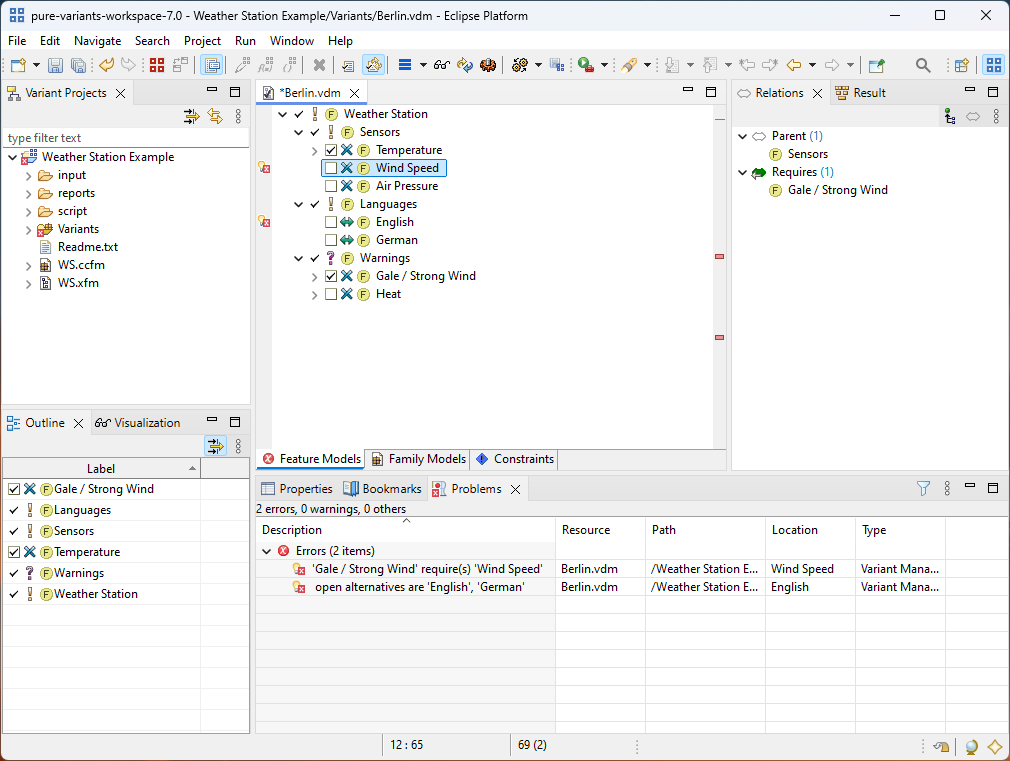Uncheck the Temperature feature selection
This screenshot has height=761, width=1010.
point(333,149)
